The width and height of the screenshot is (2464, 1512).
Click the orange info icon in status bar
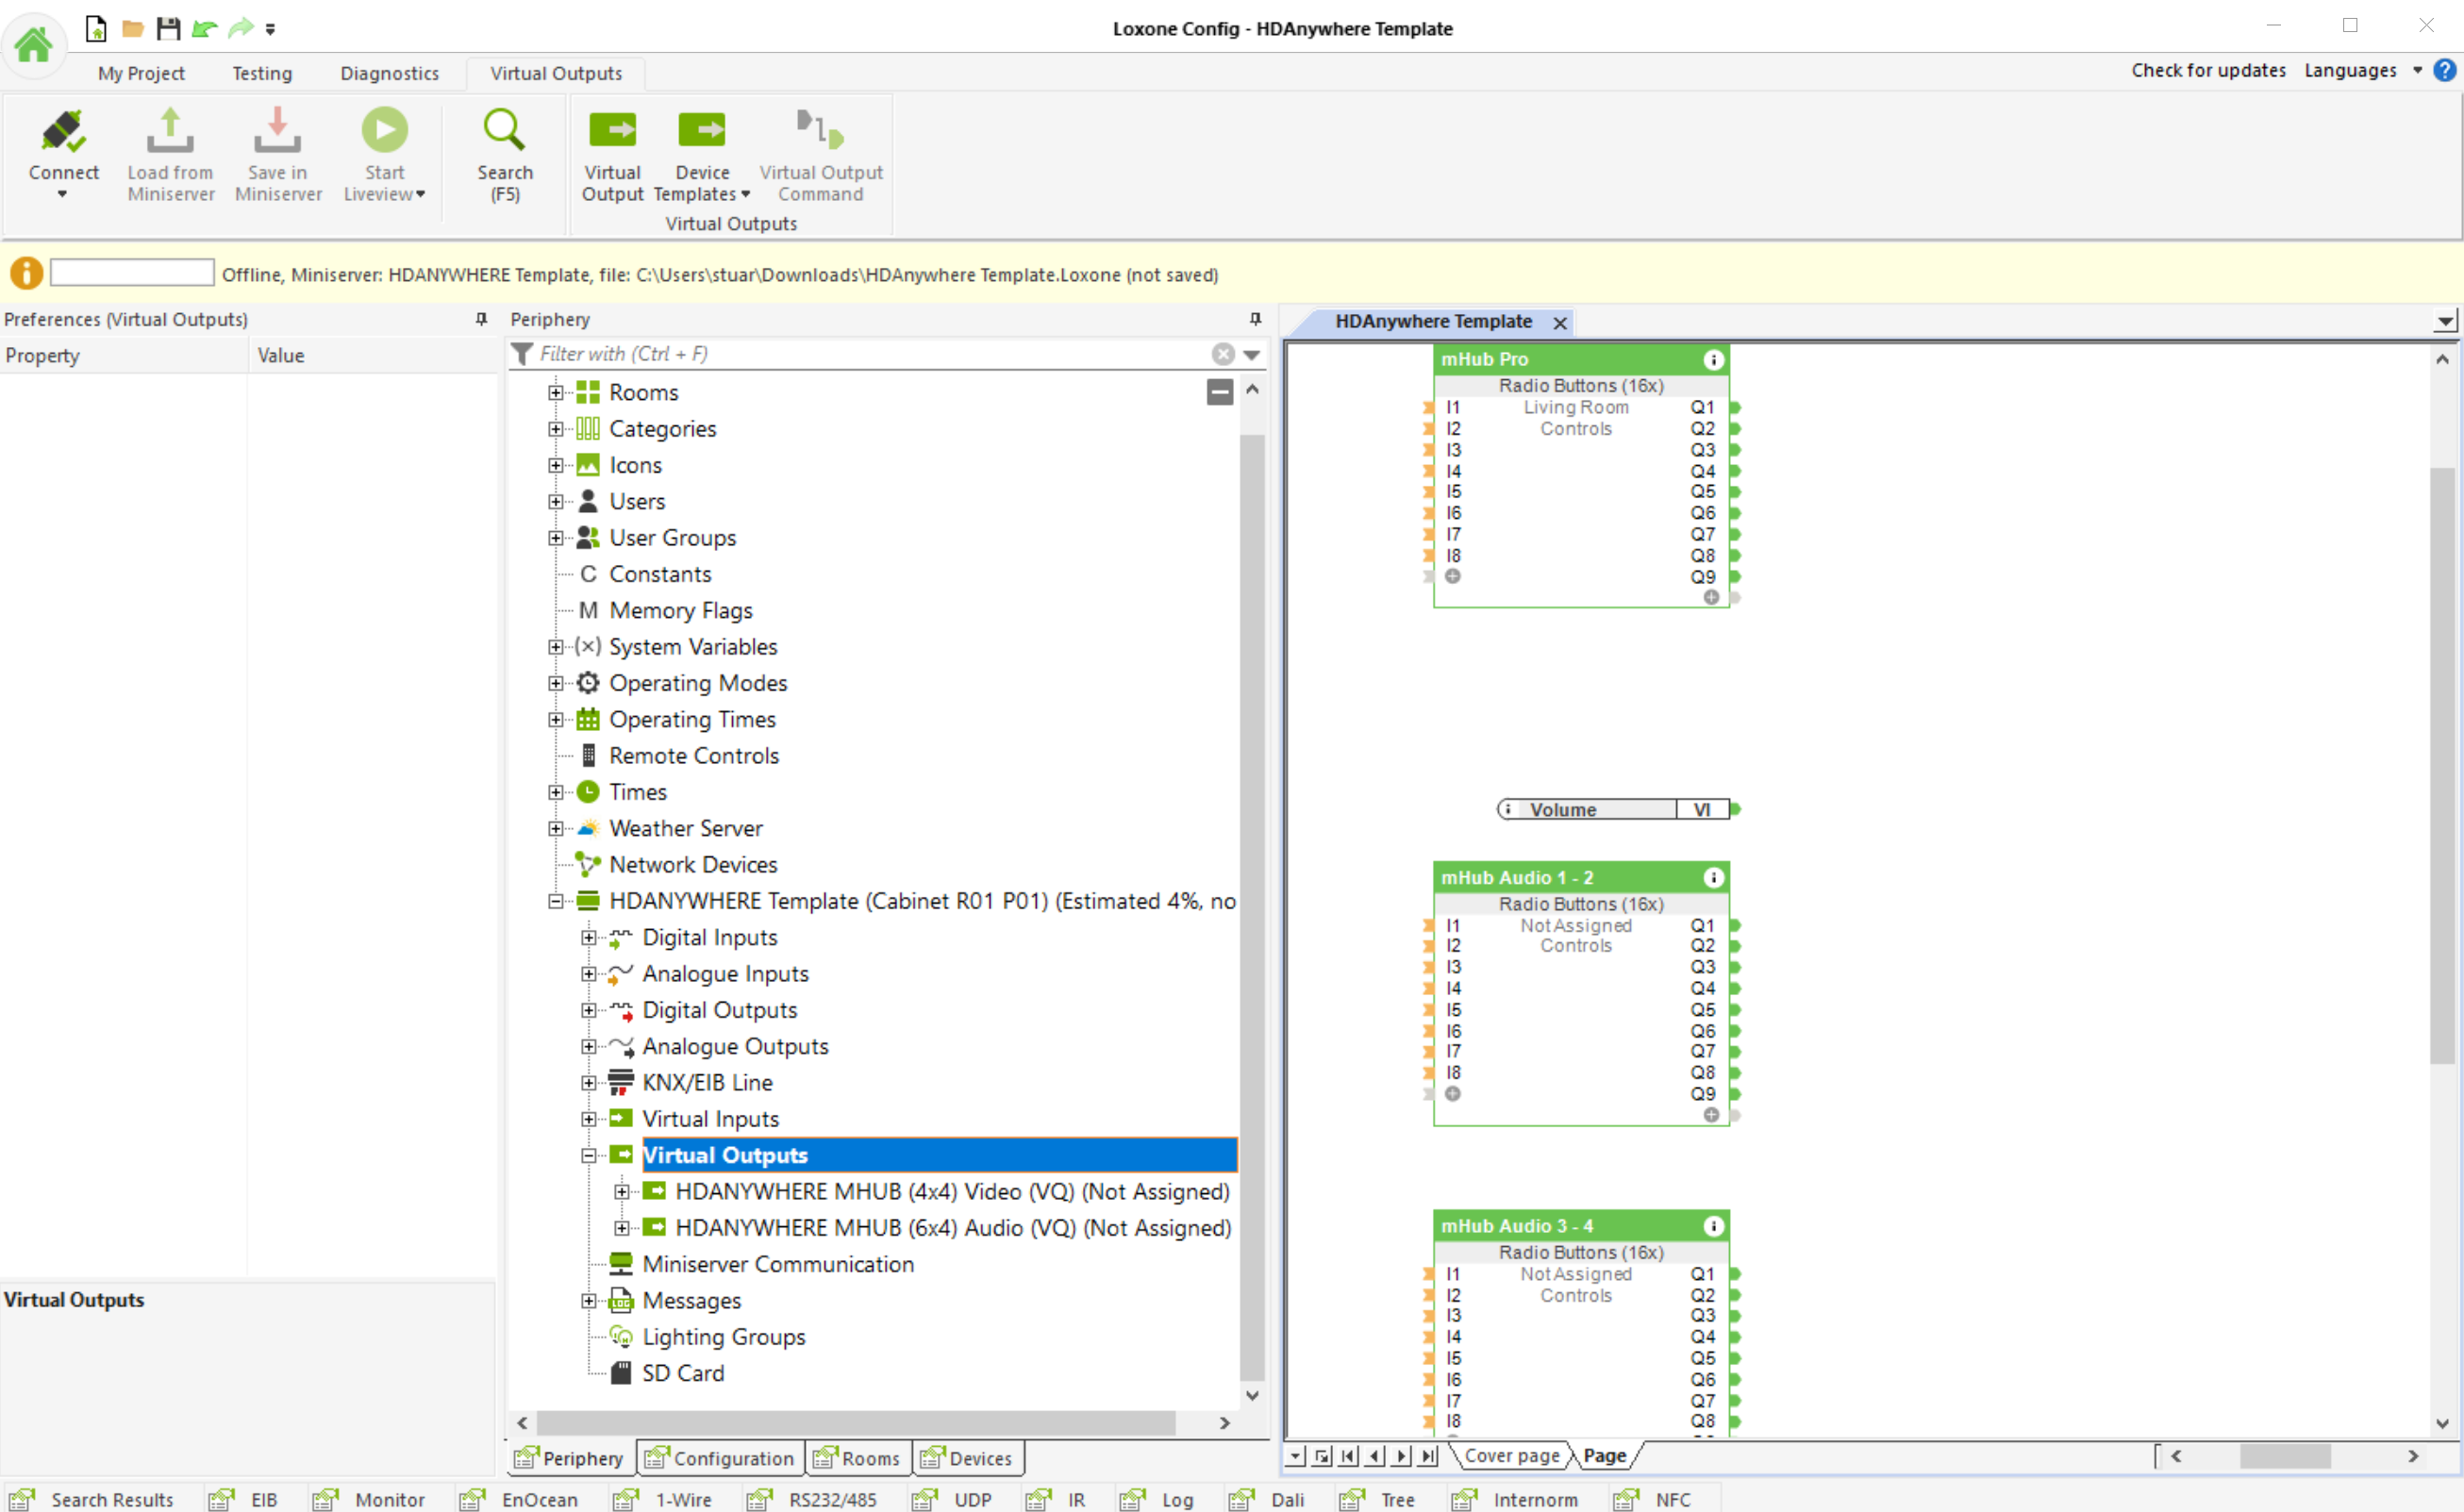tap(26, 273)
